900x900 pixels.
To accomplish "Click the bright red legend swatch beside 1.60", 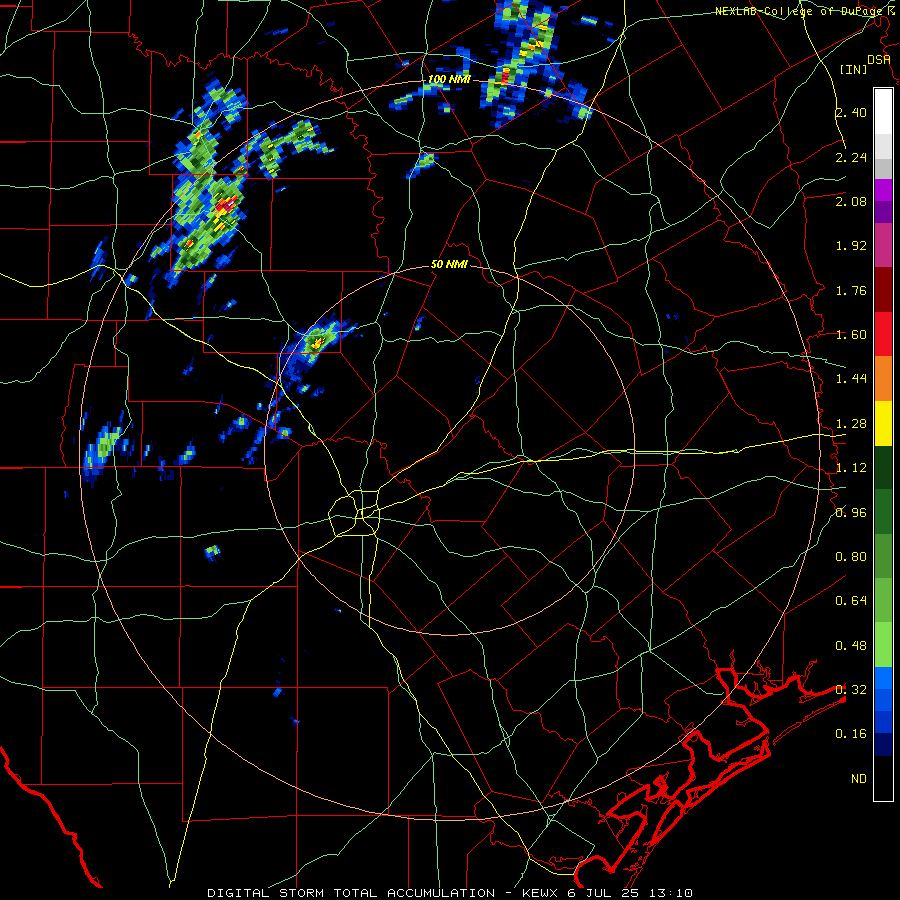I will point(883,334).
